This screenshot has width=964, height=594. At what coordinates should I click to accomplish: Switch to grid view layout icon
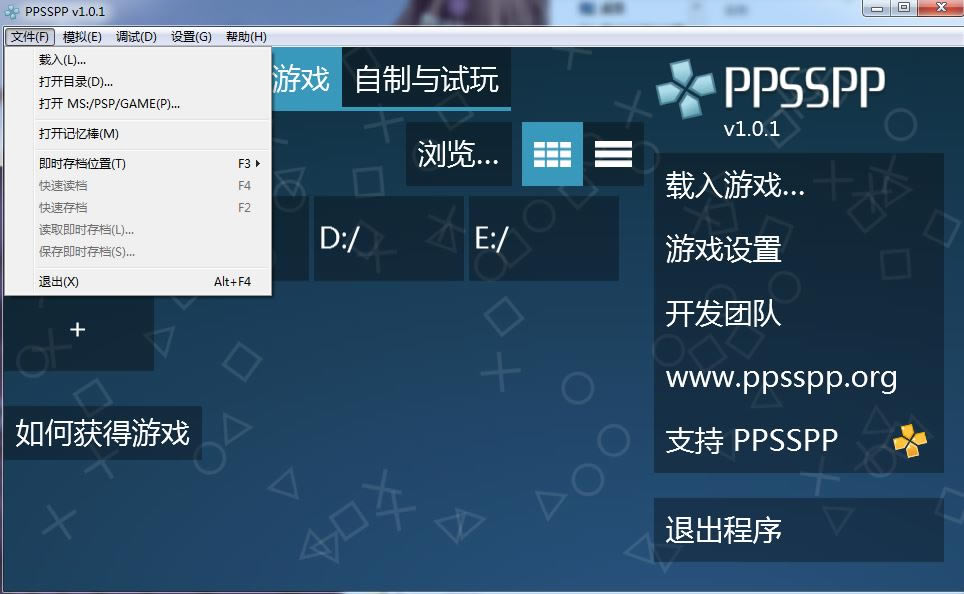point(552,154)
